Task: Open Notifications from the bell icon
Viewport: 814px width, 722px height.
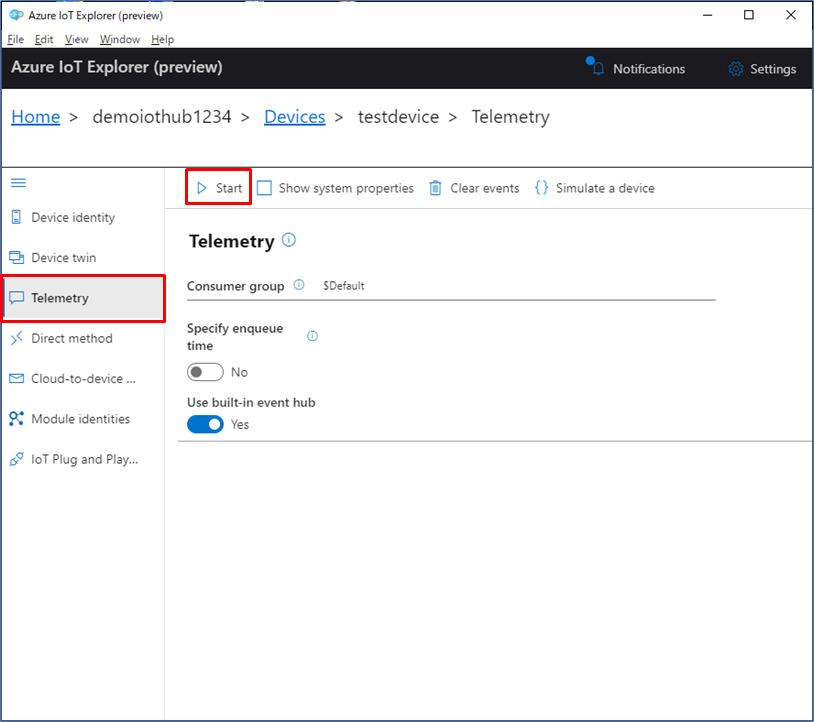Action: click(598, 68)
